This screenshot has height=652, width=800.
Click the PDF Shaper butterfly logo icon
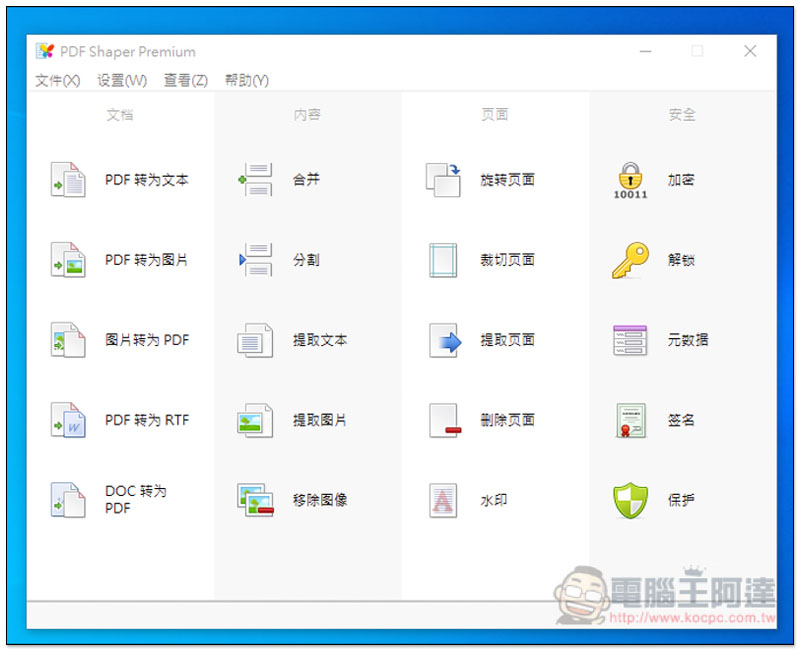click(45, 51)
